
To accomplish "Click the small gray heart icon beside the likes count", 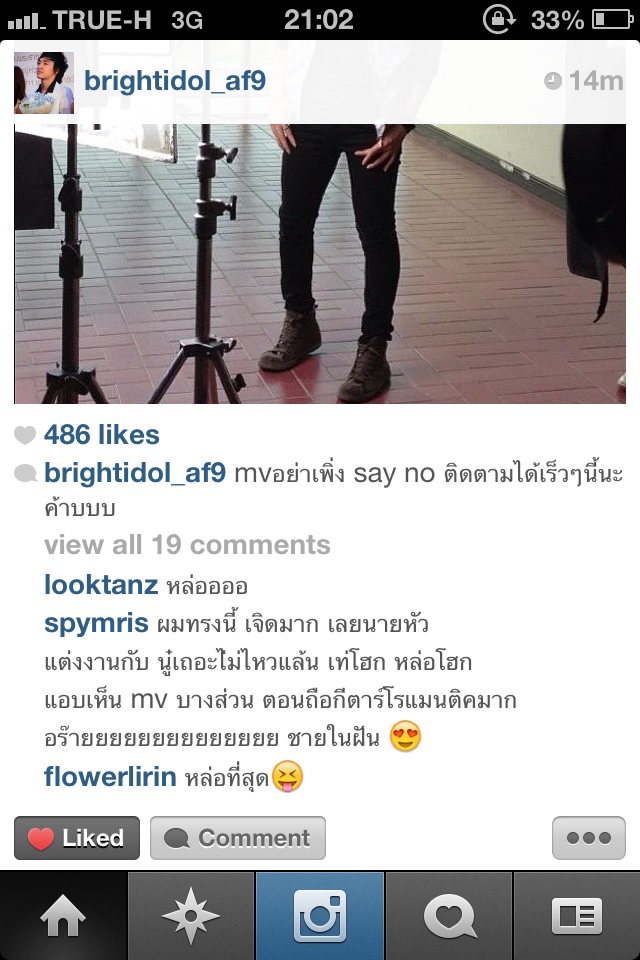I will tap(25, 435).
